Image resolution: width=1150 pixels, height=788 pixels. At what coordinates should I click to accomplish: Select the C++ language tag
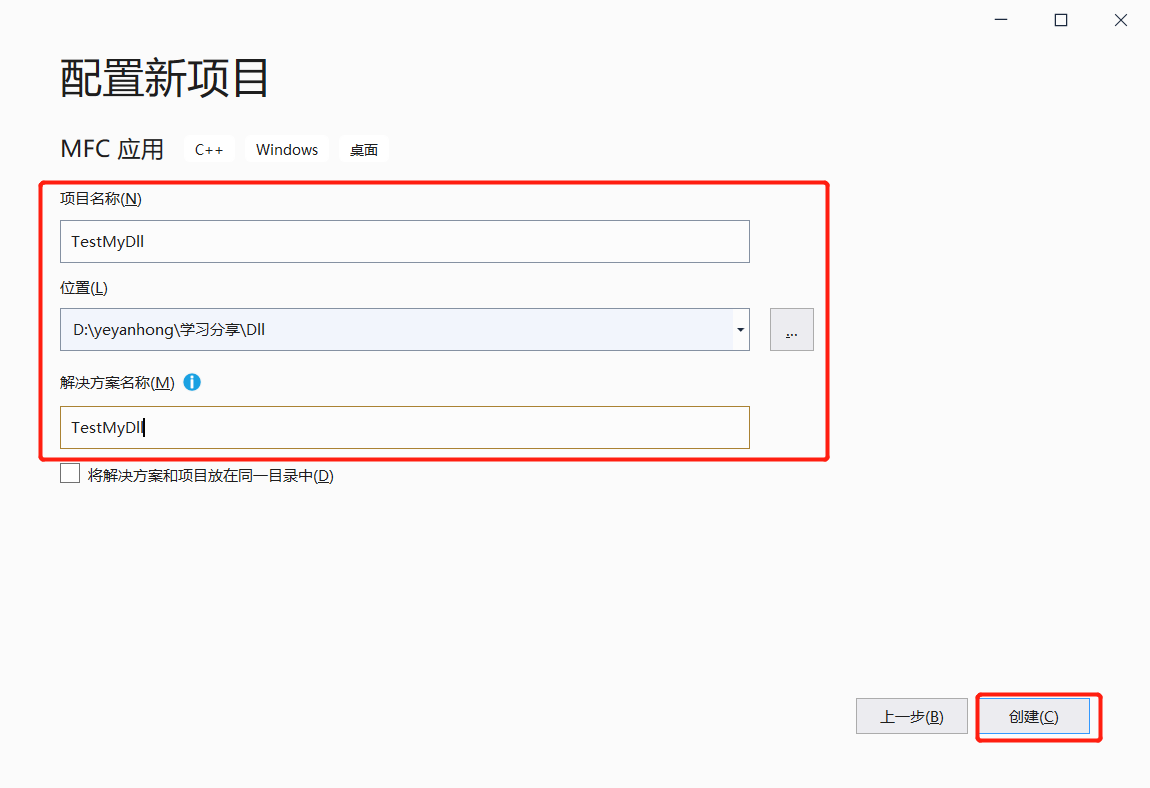pyautogui.click(x=209, y=148)
